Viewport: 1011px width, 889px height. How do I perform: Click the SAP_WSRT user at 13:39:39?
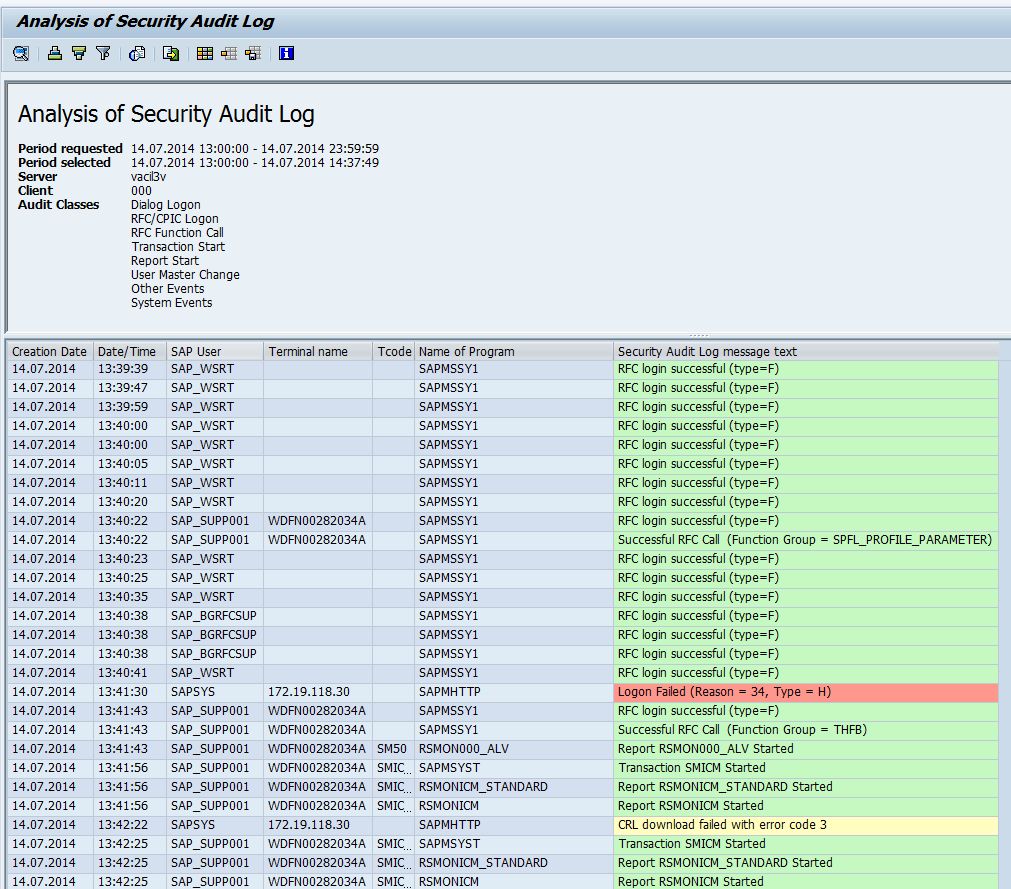pyautogui.click(x=215, y=369)
